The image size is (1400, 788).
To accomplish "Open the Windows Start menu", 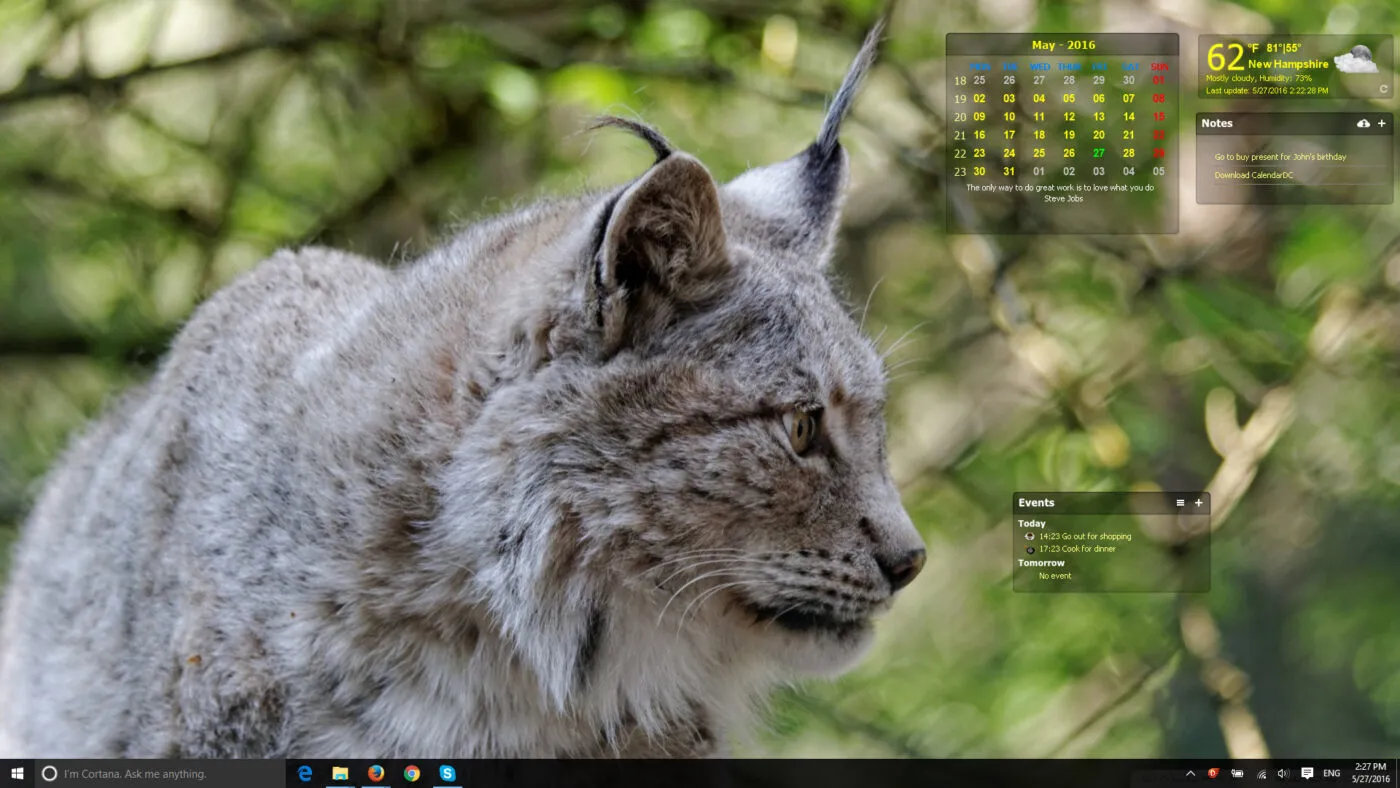I will (x=17, y=773).
